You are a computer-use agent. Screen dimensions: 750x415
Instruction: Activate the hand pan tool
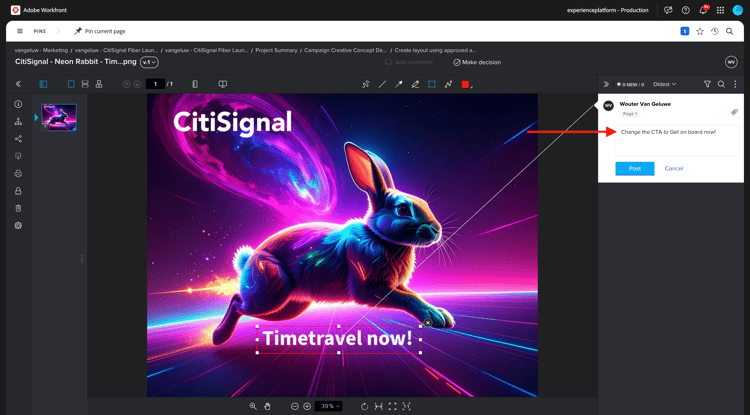(x=268, y=406)
